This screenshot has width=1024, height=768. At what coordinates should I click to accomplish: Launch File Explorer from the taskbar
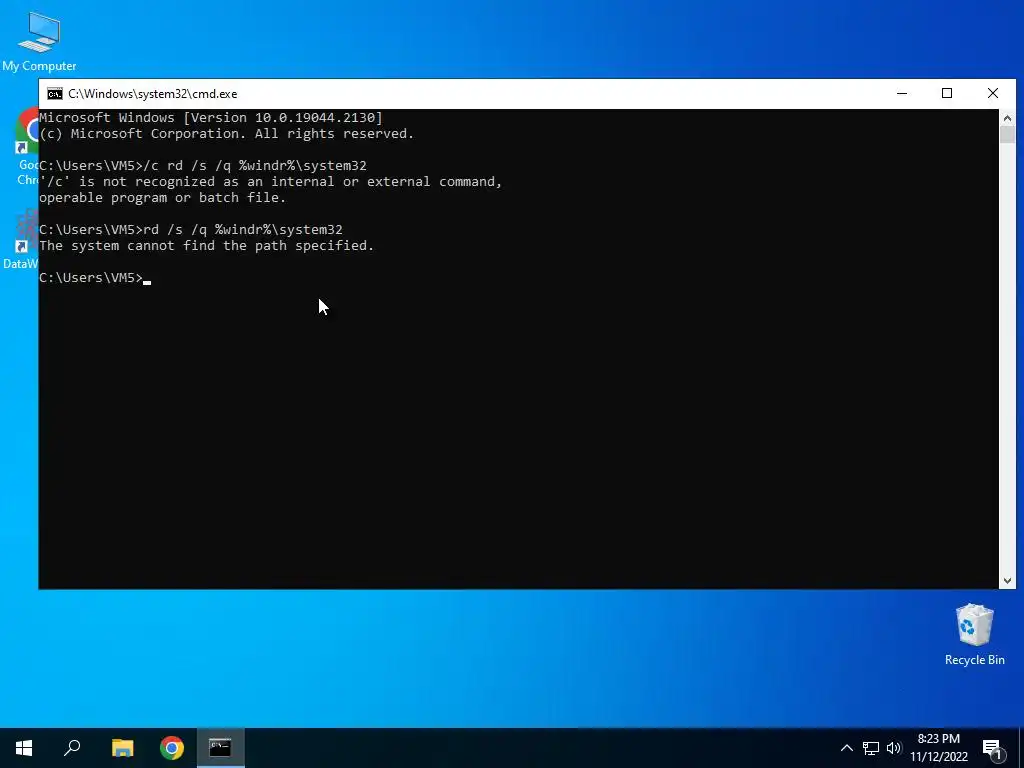(x=122, y=748)
